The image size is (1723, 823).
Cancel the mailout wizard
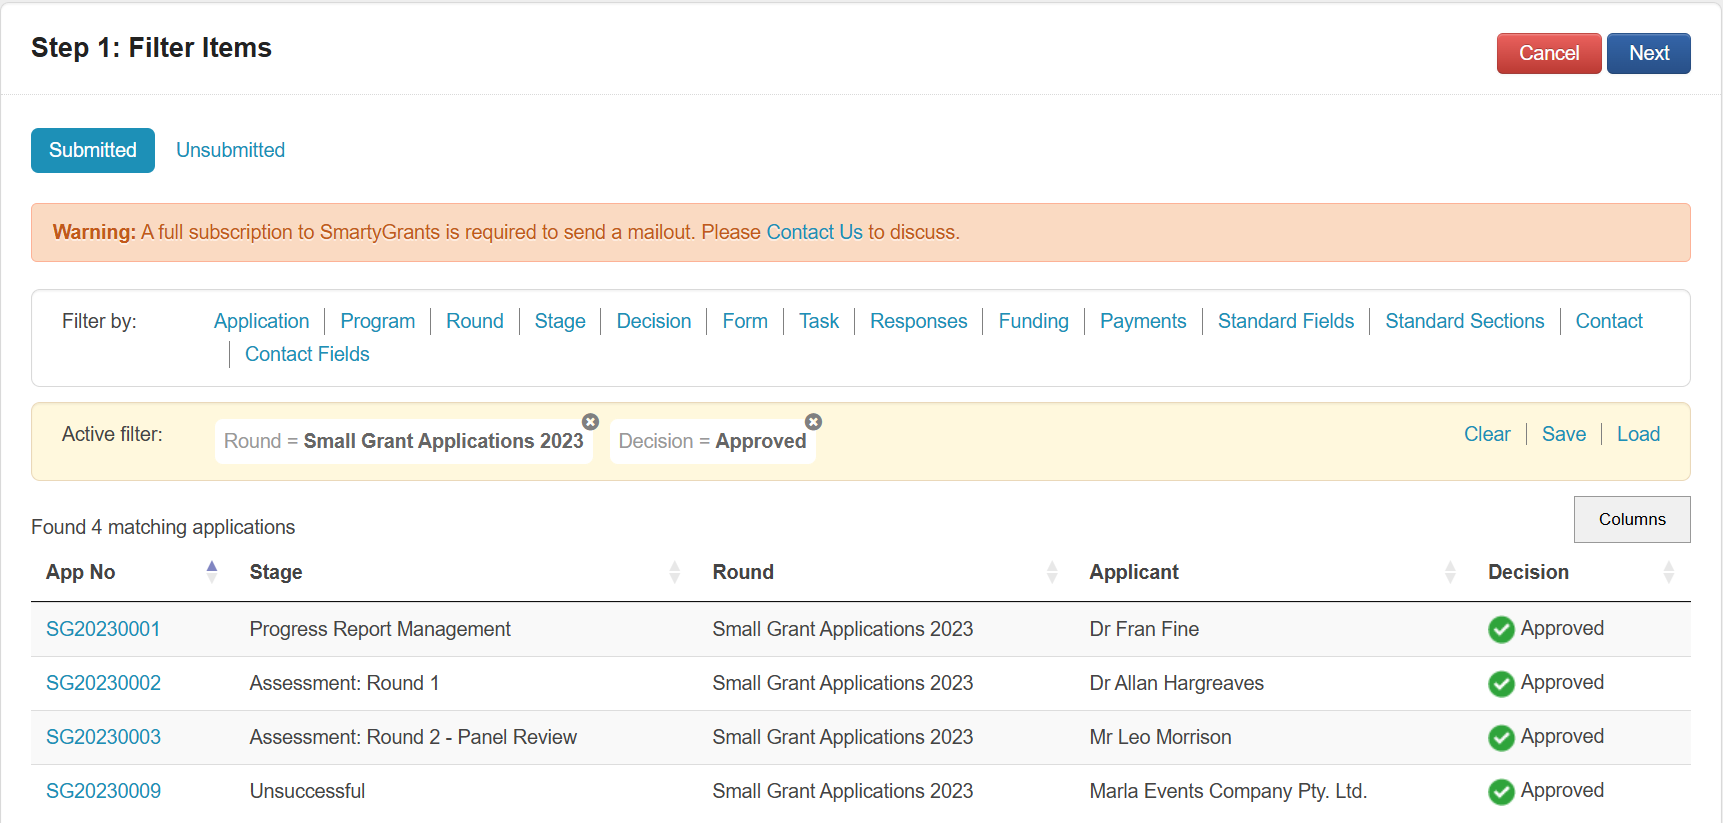click(1548, 53)
